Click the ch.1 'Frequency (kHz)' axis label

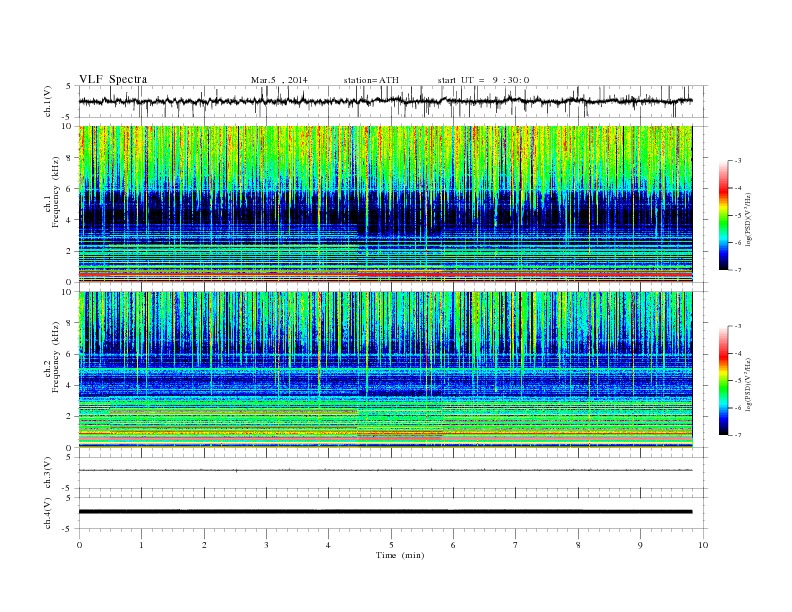(56, 192)
